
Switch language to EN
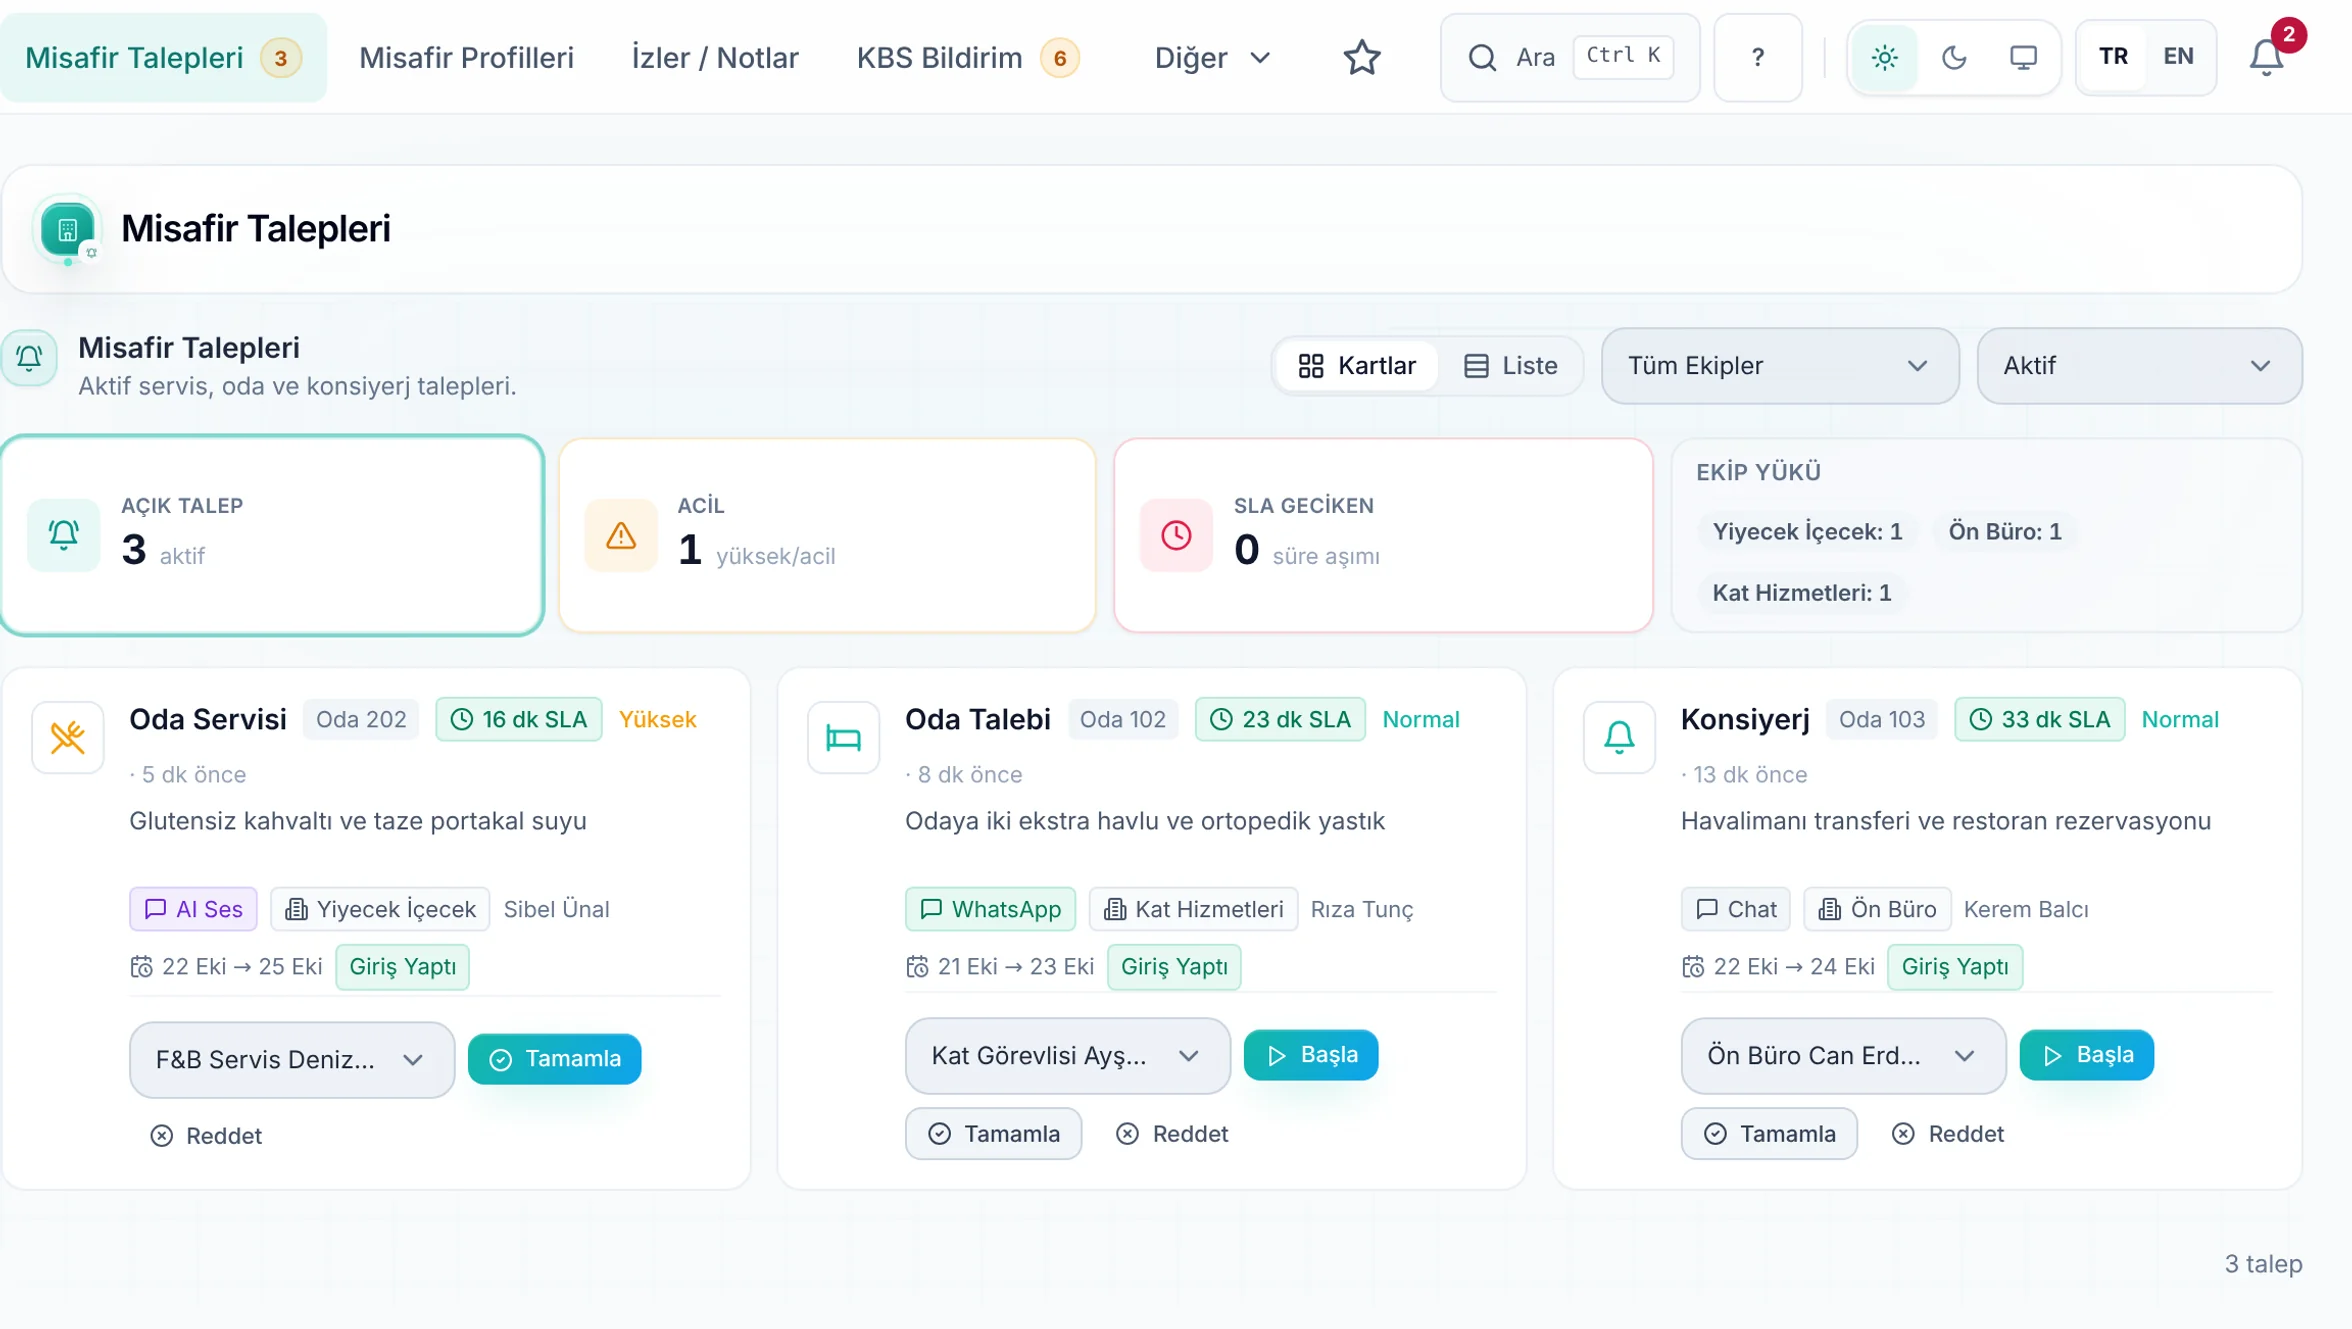2178,57
